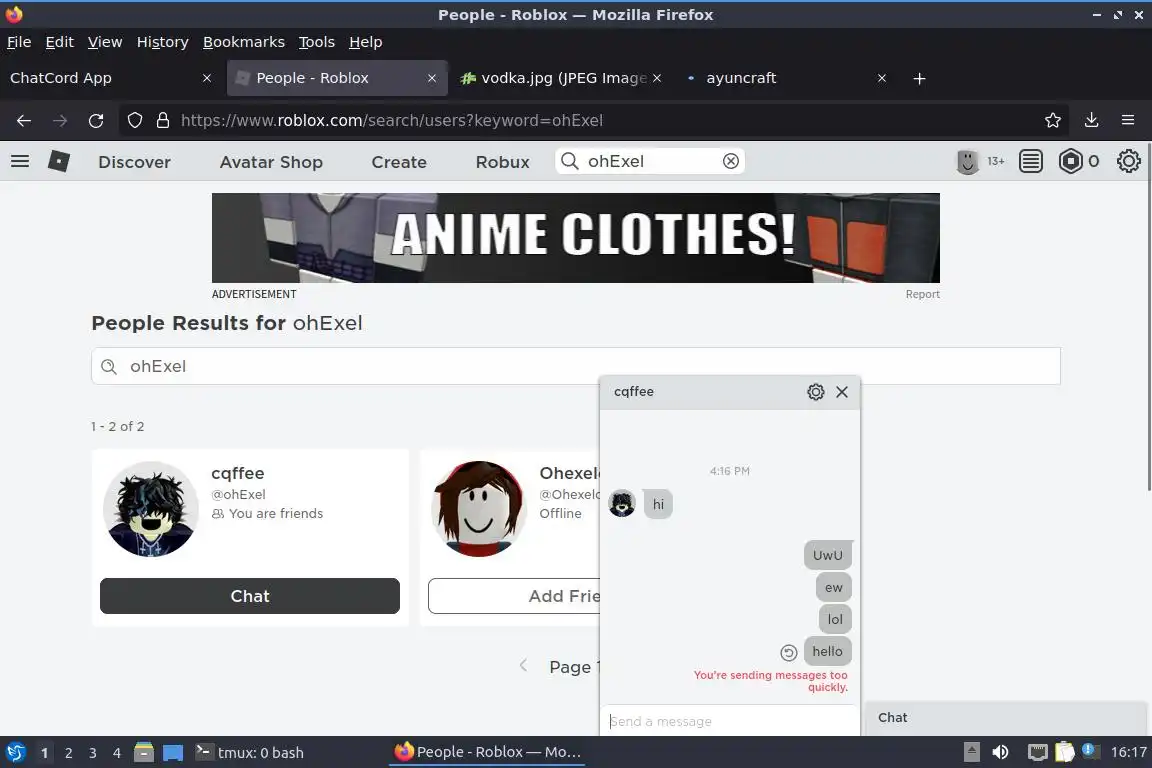
Task: Open the Tools menu
Action: pyautogui.click(x=317, y=42)
